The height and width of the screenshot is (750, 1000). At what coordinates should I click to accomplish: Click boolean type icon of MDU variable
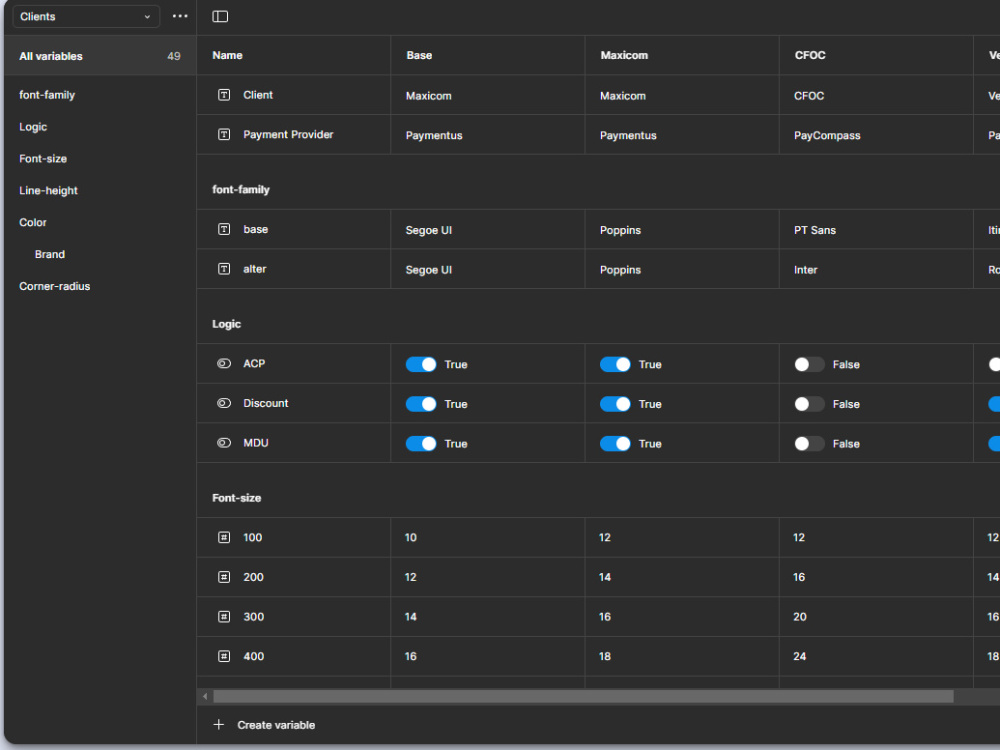224,443
